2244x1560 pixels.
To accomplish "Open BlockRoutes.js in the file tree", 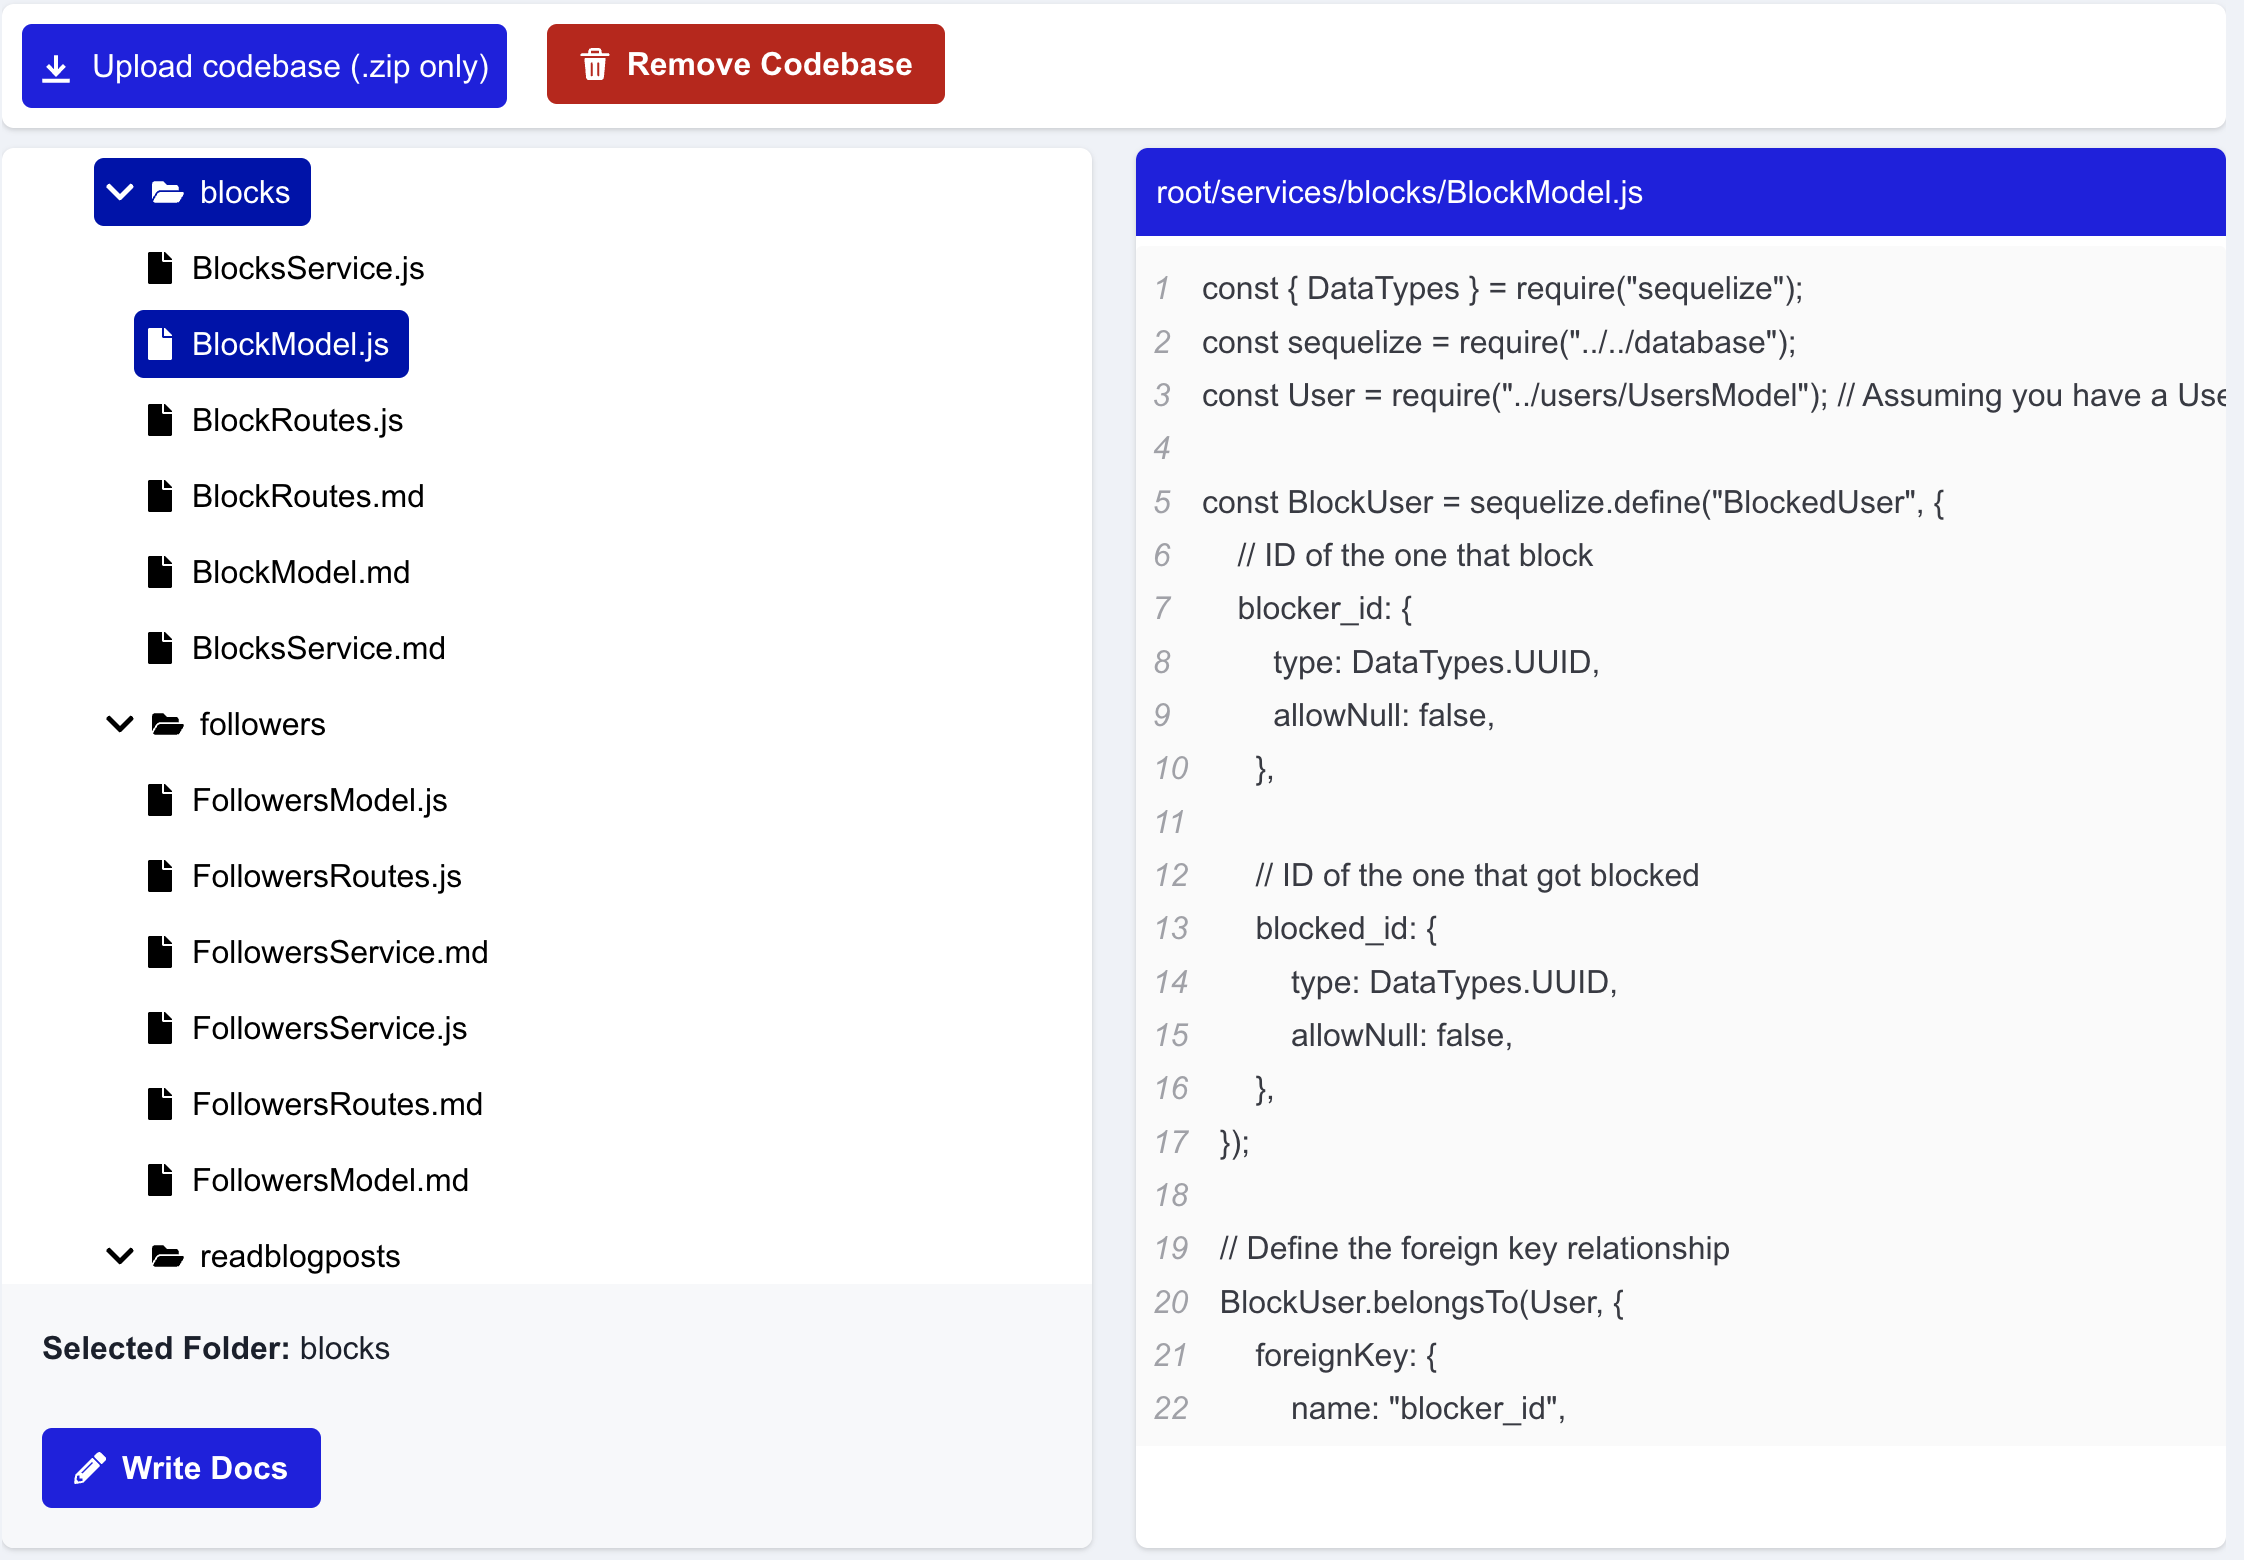I will coord(297,420).
